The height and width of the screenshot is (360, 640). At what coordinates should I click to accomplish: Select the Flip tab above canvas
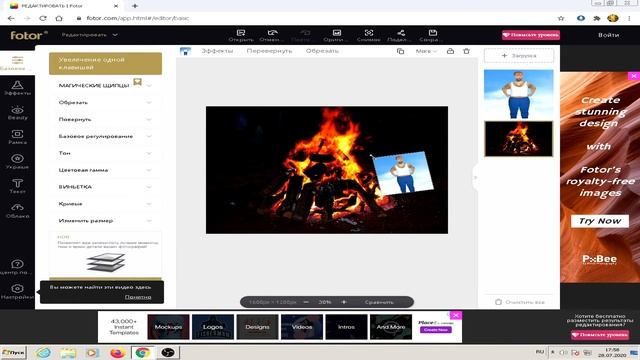click(x=269, y=51)
